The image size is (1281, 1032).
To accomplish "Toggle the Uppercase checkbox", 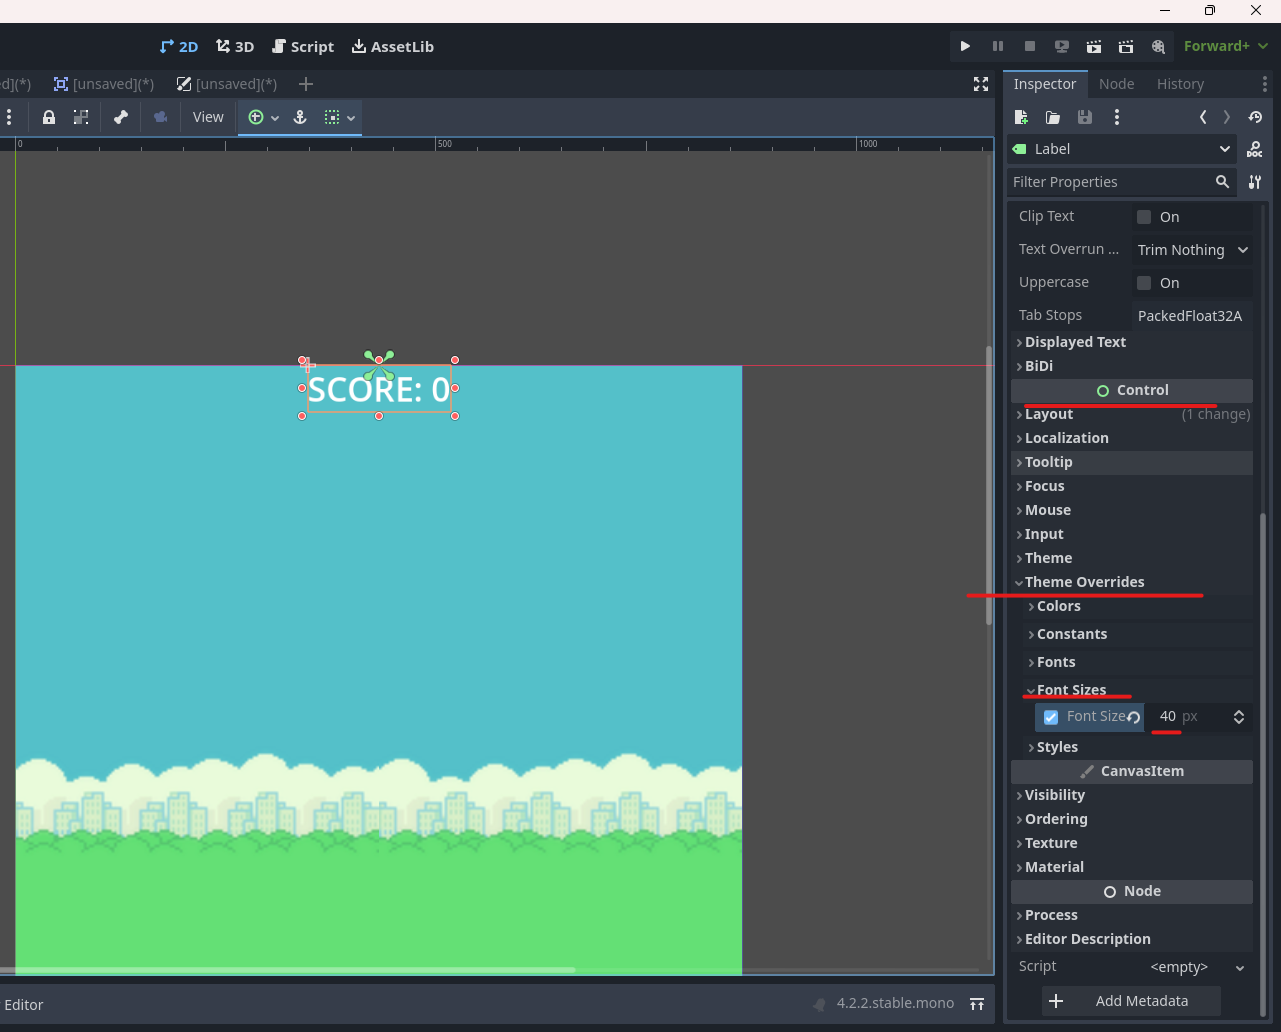I will tap(1144, 283).
